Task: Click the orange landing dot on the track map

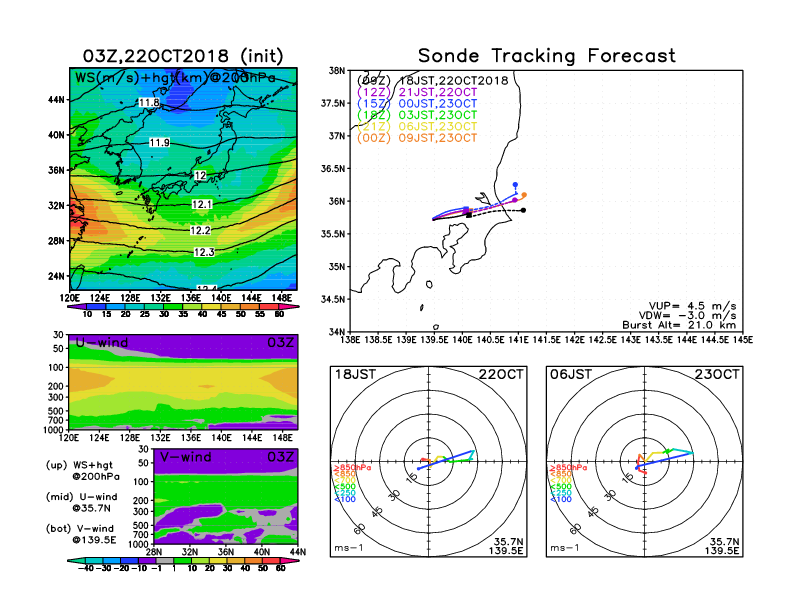Action: click(x=524, y=195)
